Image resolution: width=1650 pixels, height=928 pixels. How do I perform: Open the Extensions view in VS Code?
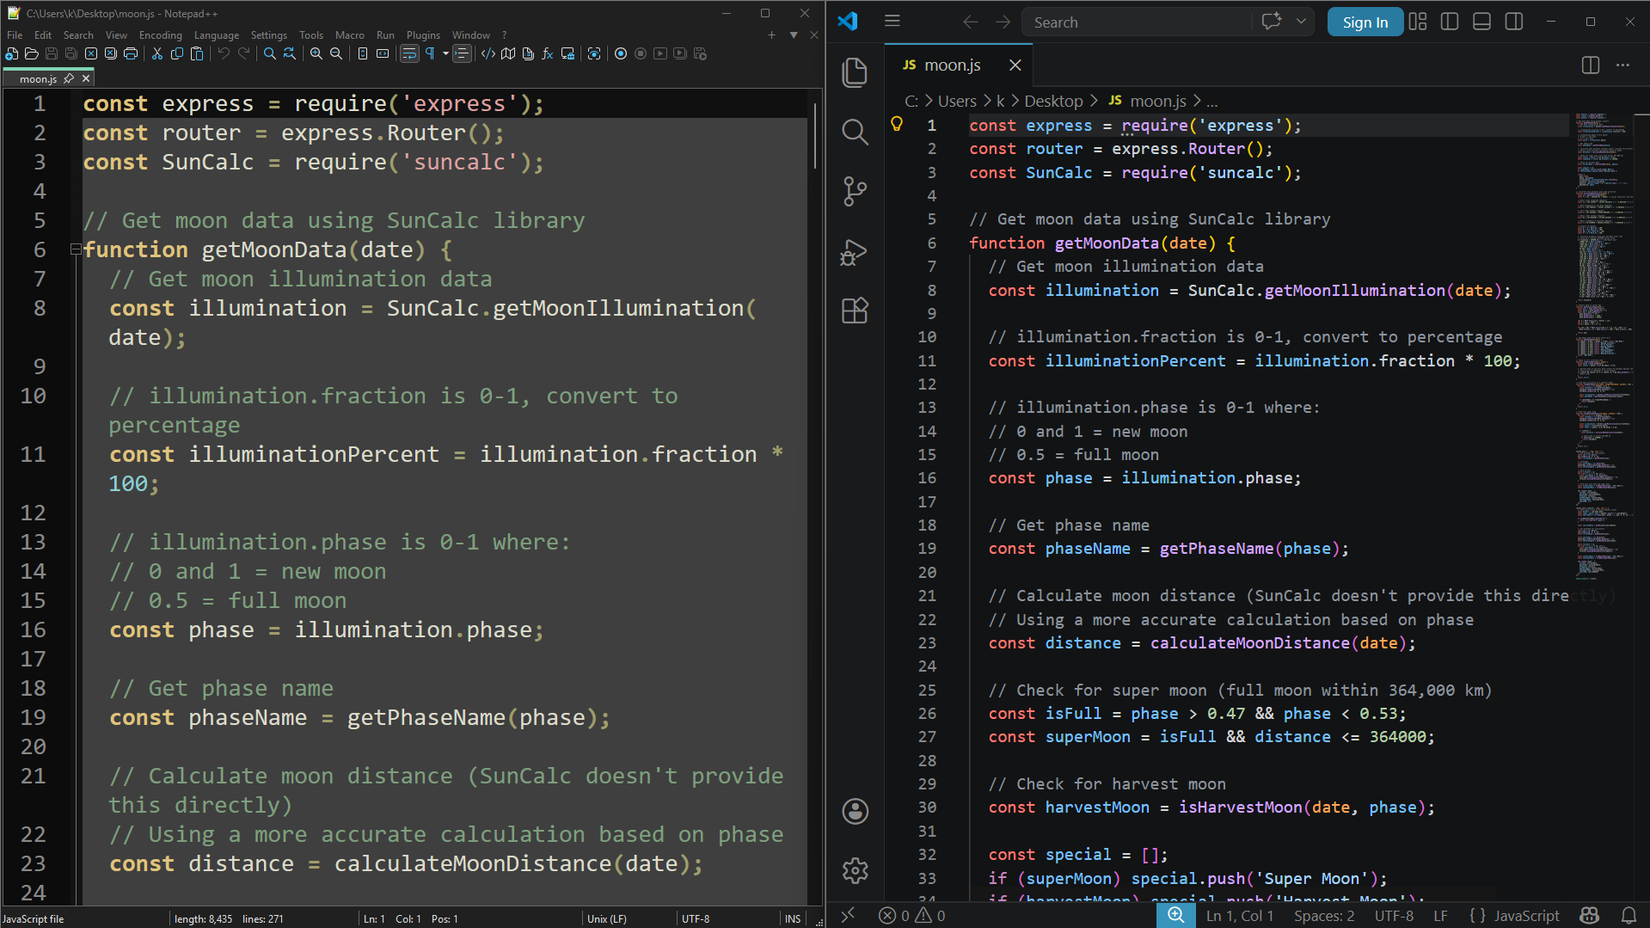(x=855, y=310)
